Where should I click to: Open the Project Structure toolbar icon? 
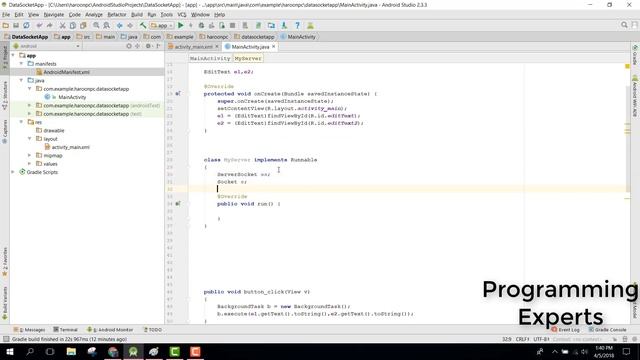(271, 25)
